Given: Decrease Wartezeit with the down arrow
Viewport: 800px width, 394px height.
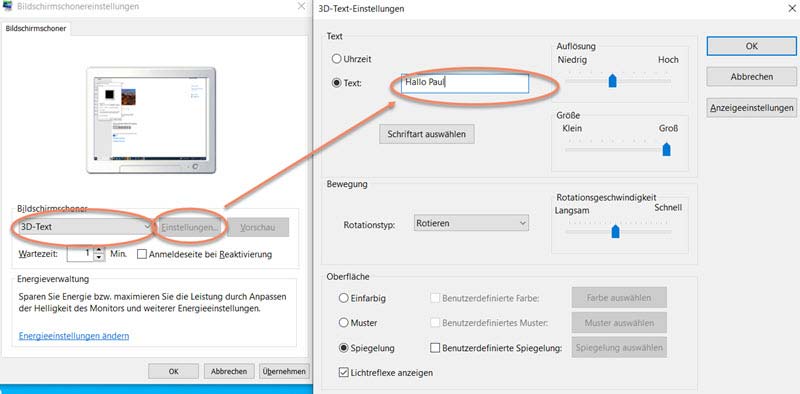Looking at the screenshot, I should tap(99, 258).
